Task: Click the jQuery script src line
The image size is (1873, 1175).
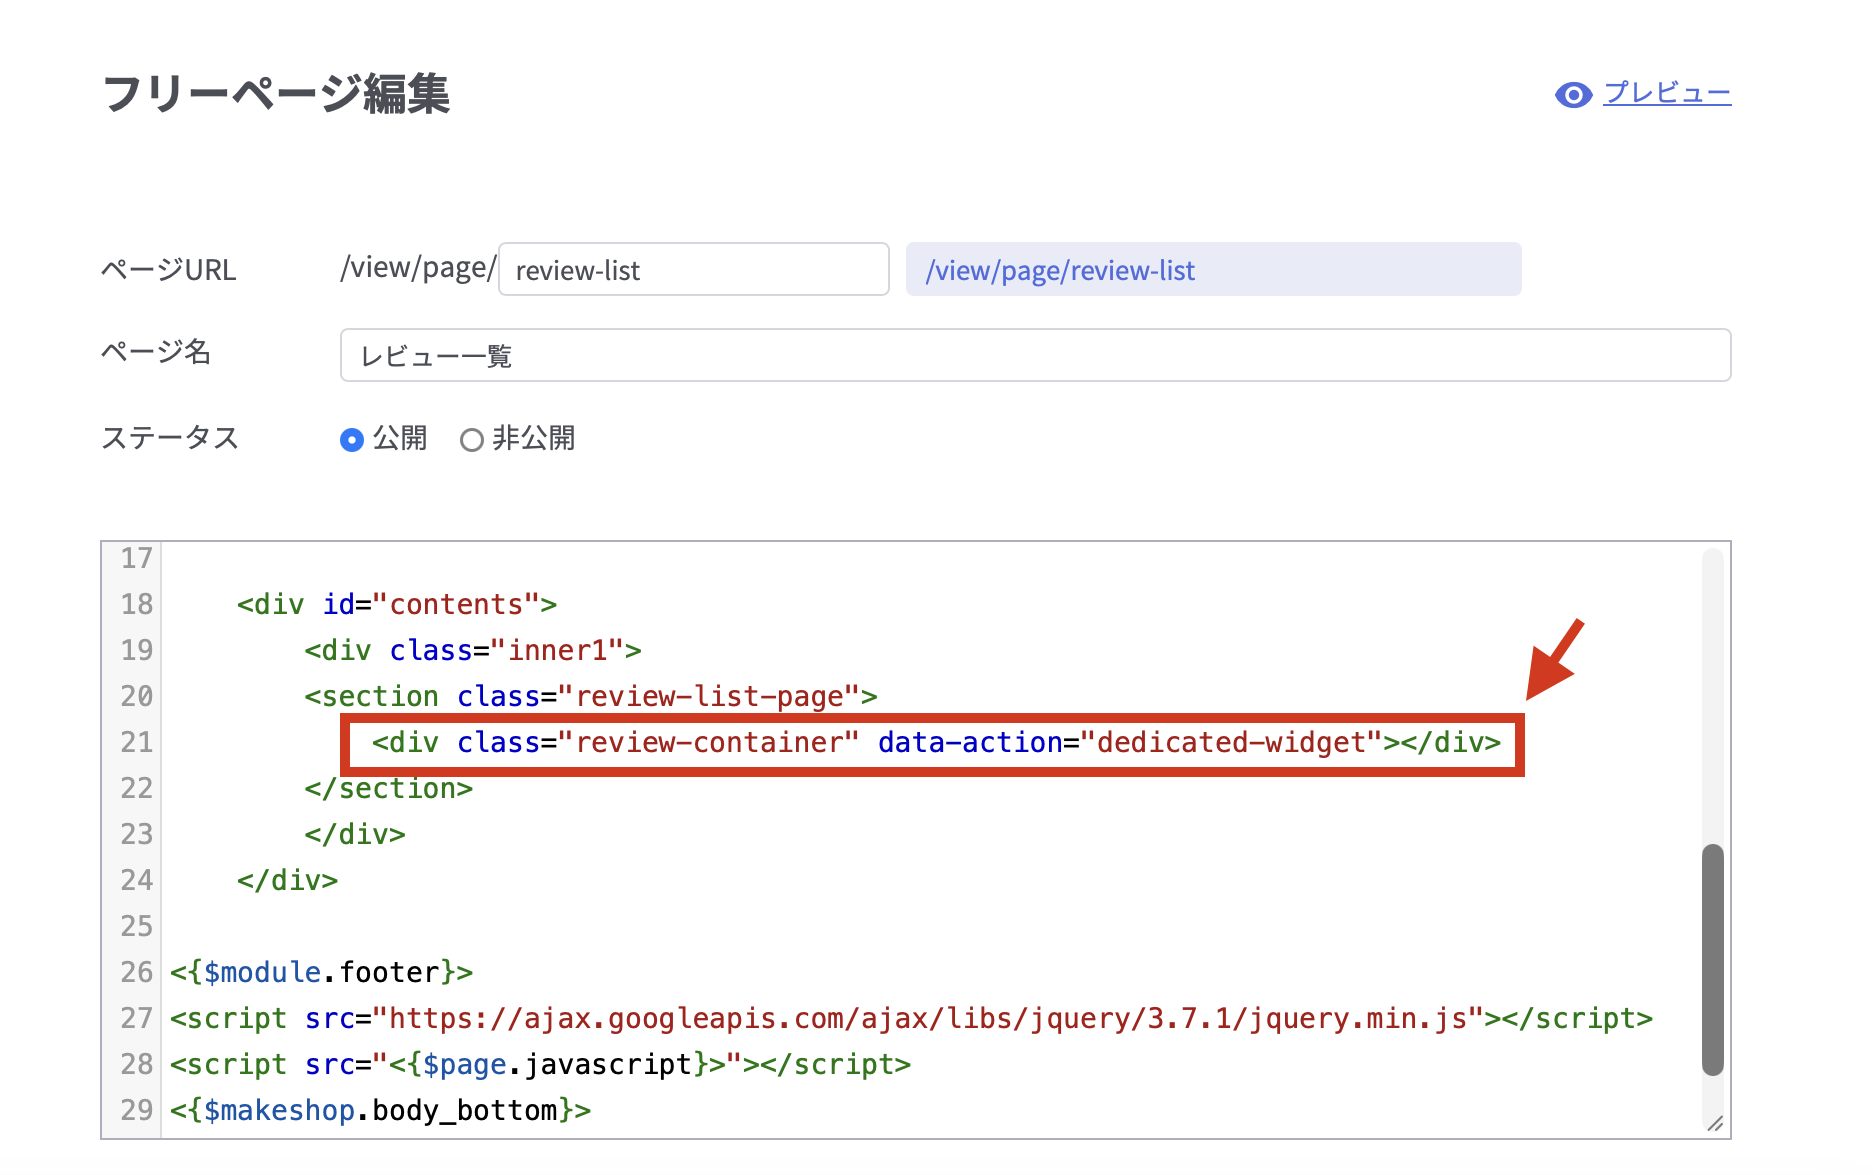Action: (910, 1019)
